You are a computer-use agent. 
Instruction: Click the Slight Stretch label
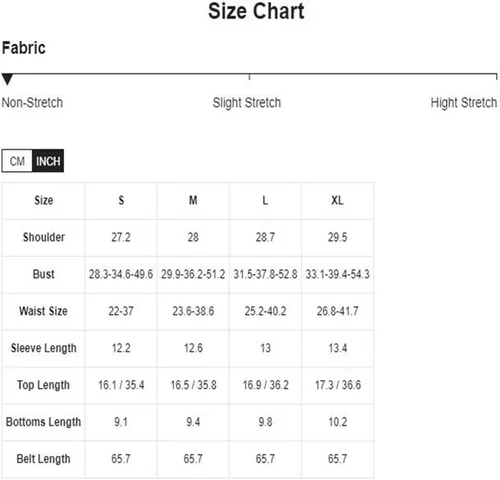(x=247, y=103)
